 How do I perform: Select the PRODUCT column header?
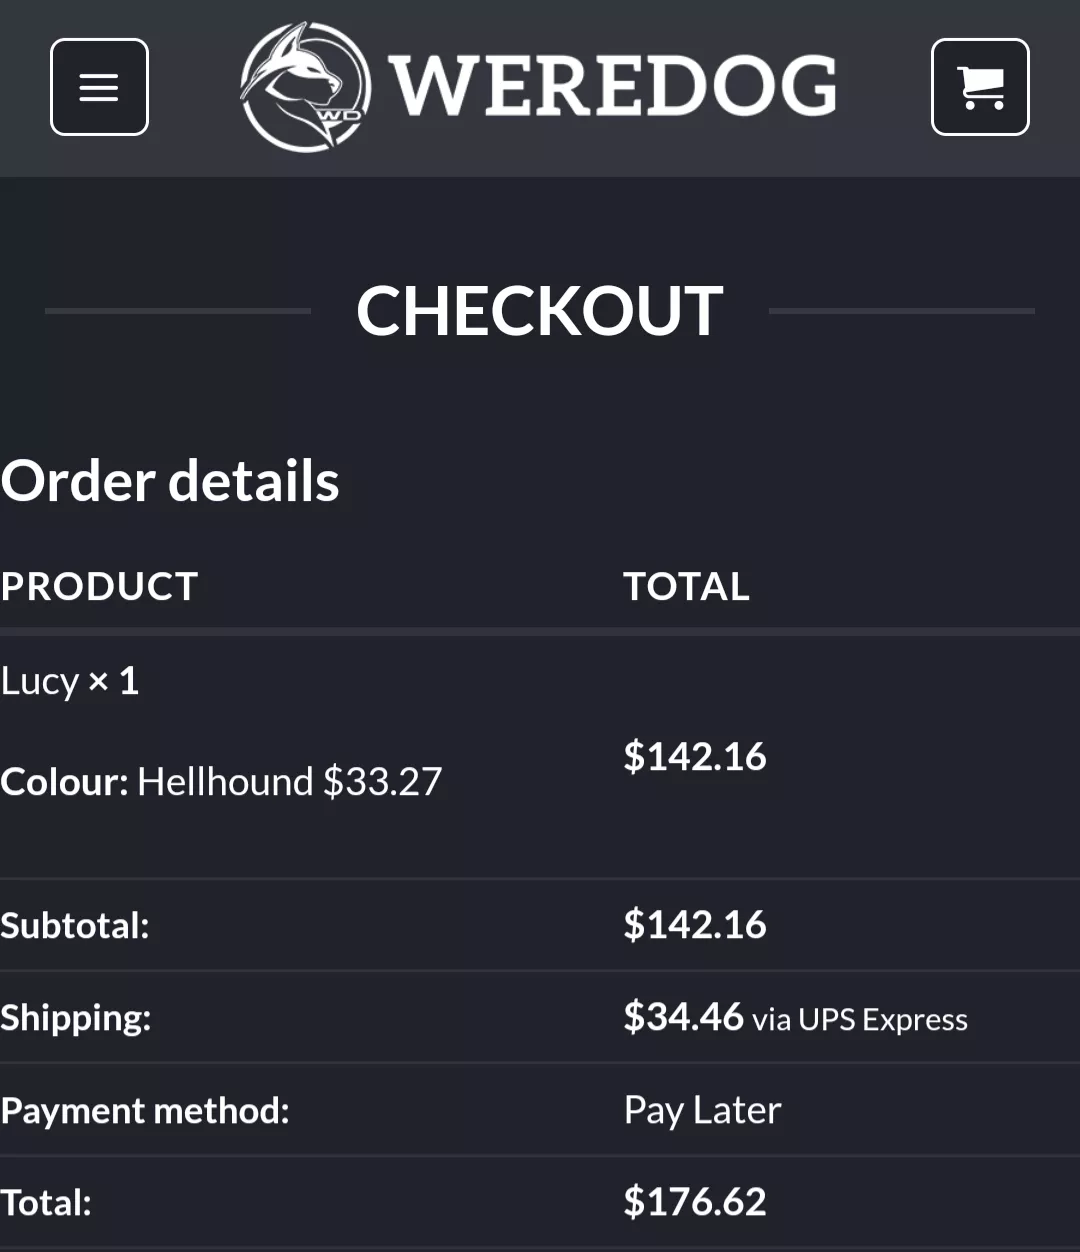[x=99, y=586]
